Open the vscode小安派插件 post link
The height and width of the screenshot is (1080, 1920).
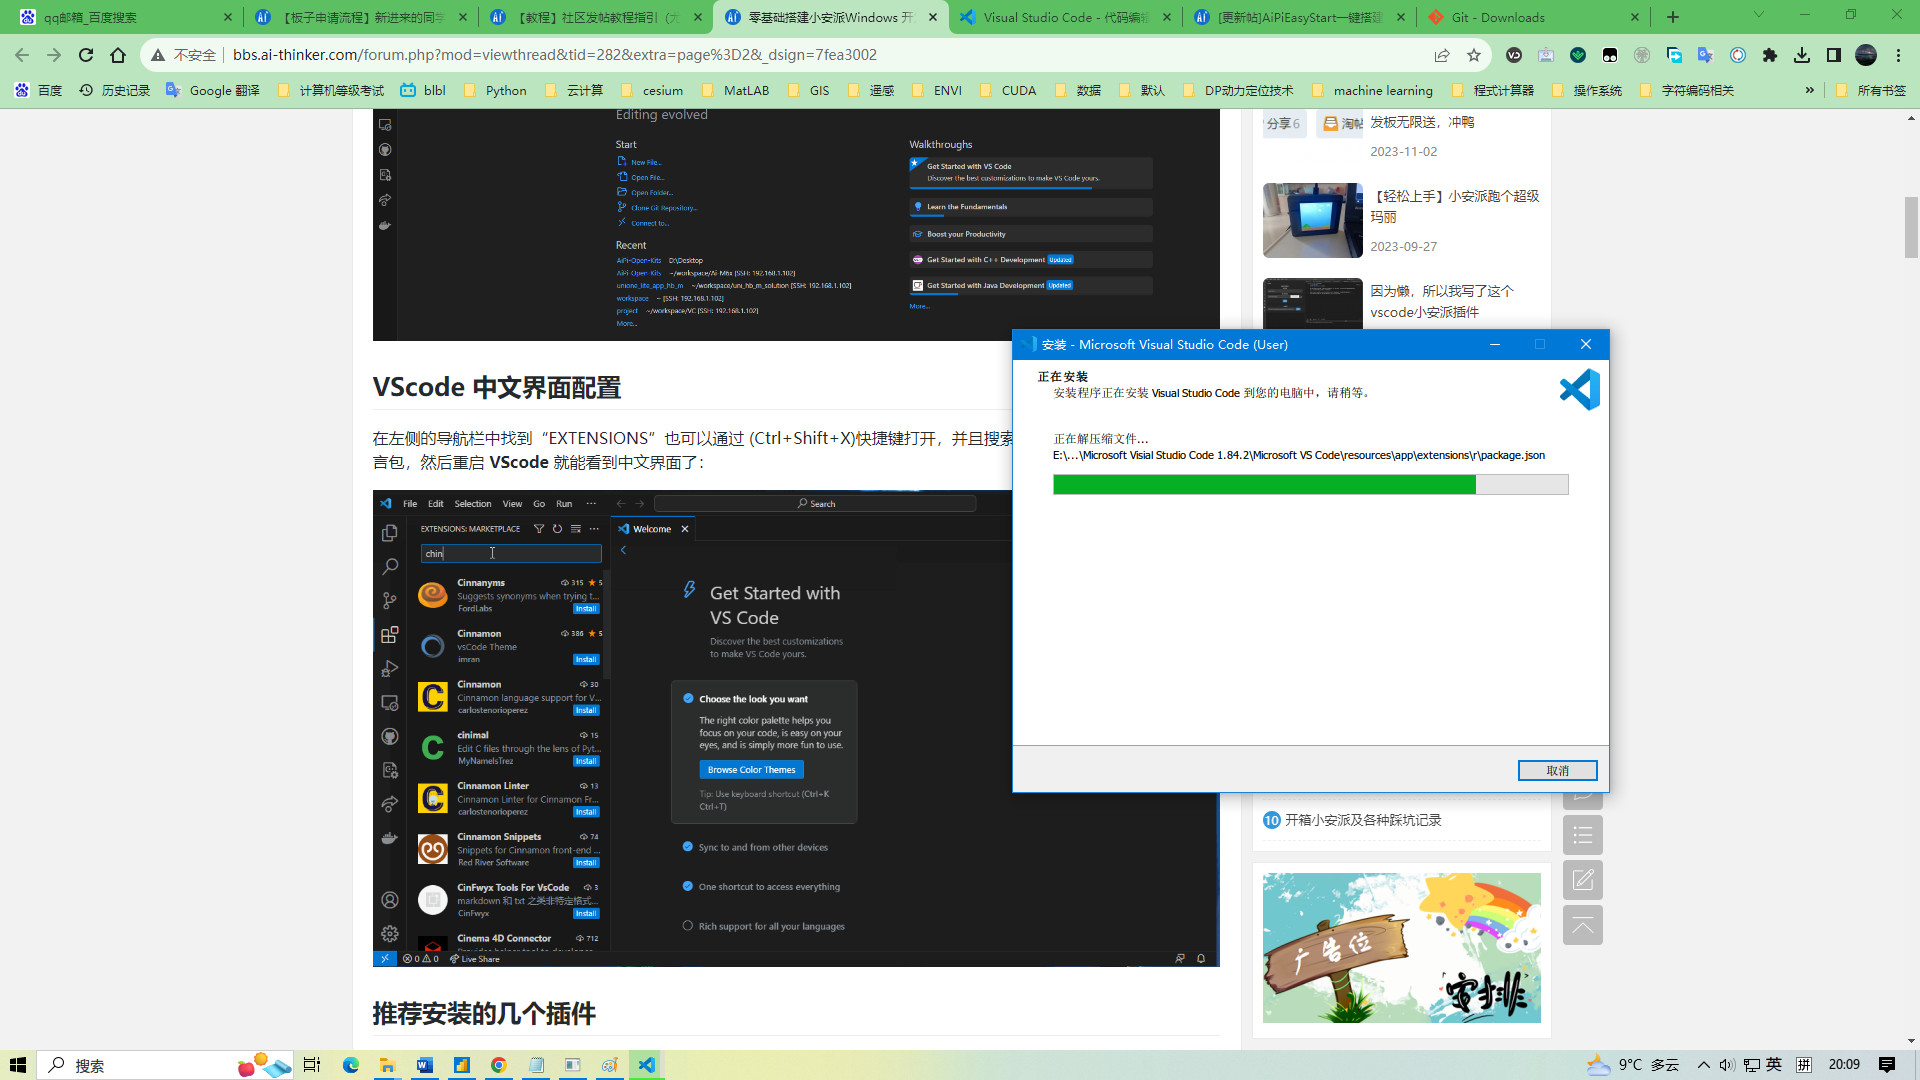[1442, 301]
